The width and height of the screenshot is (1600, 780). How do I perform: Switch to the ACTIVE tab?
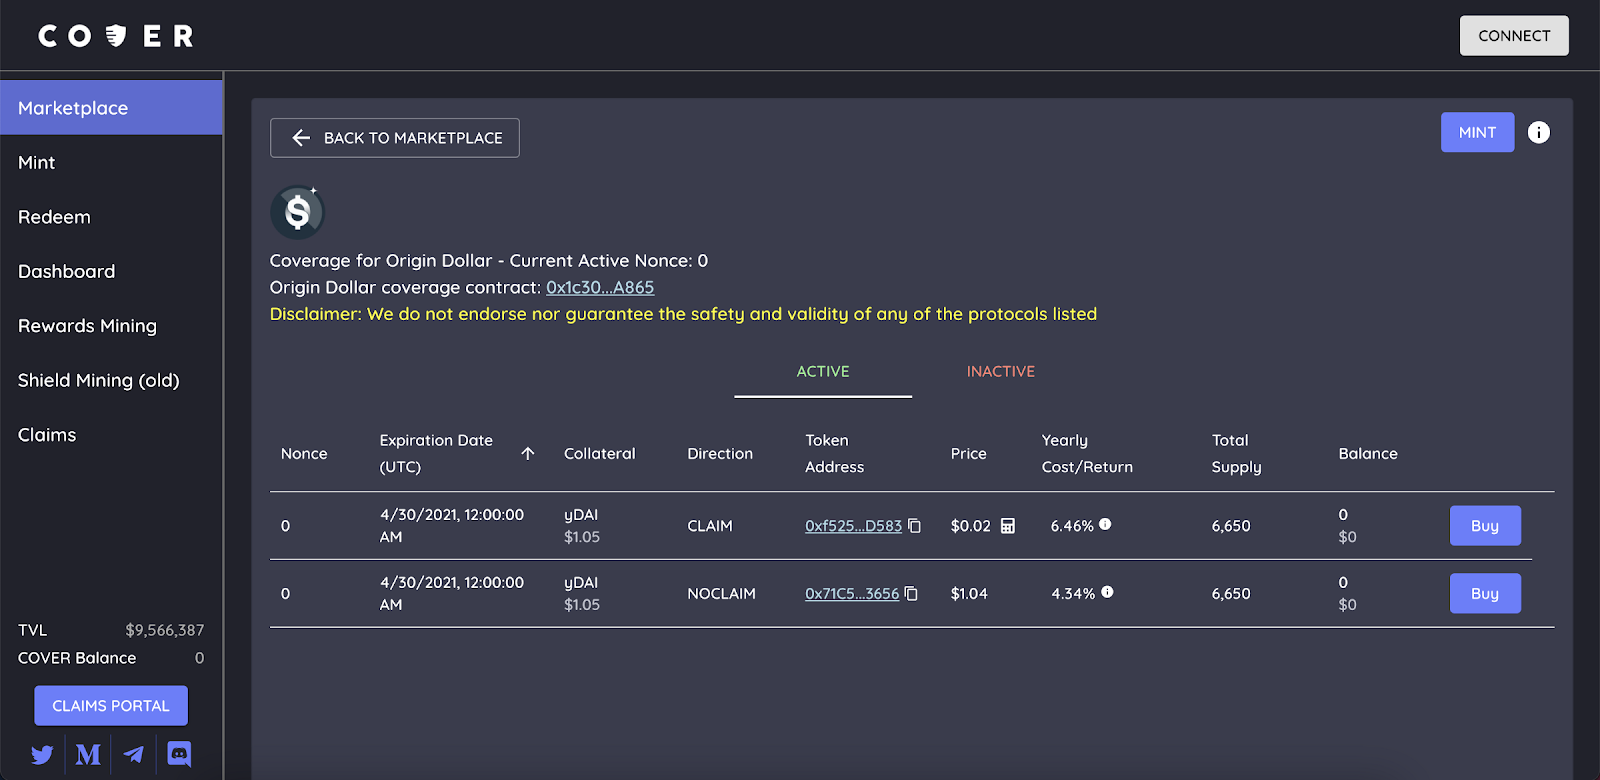[823, 371]
